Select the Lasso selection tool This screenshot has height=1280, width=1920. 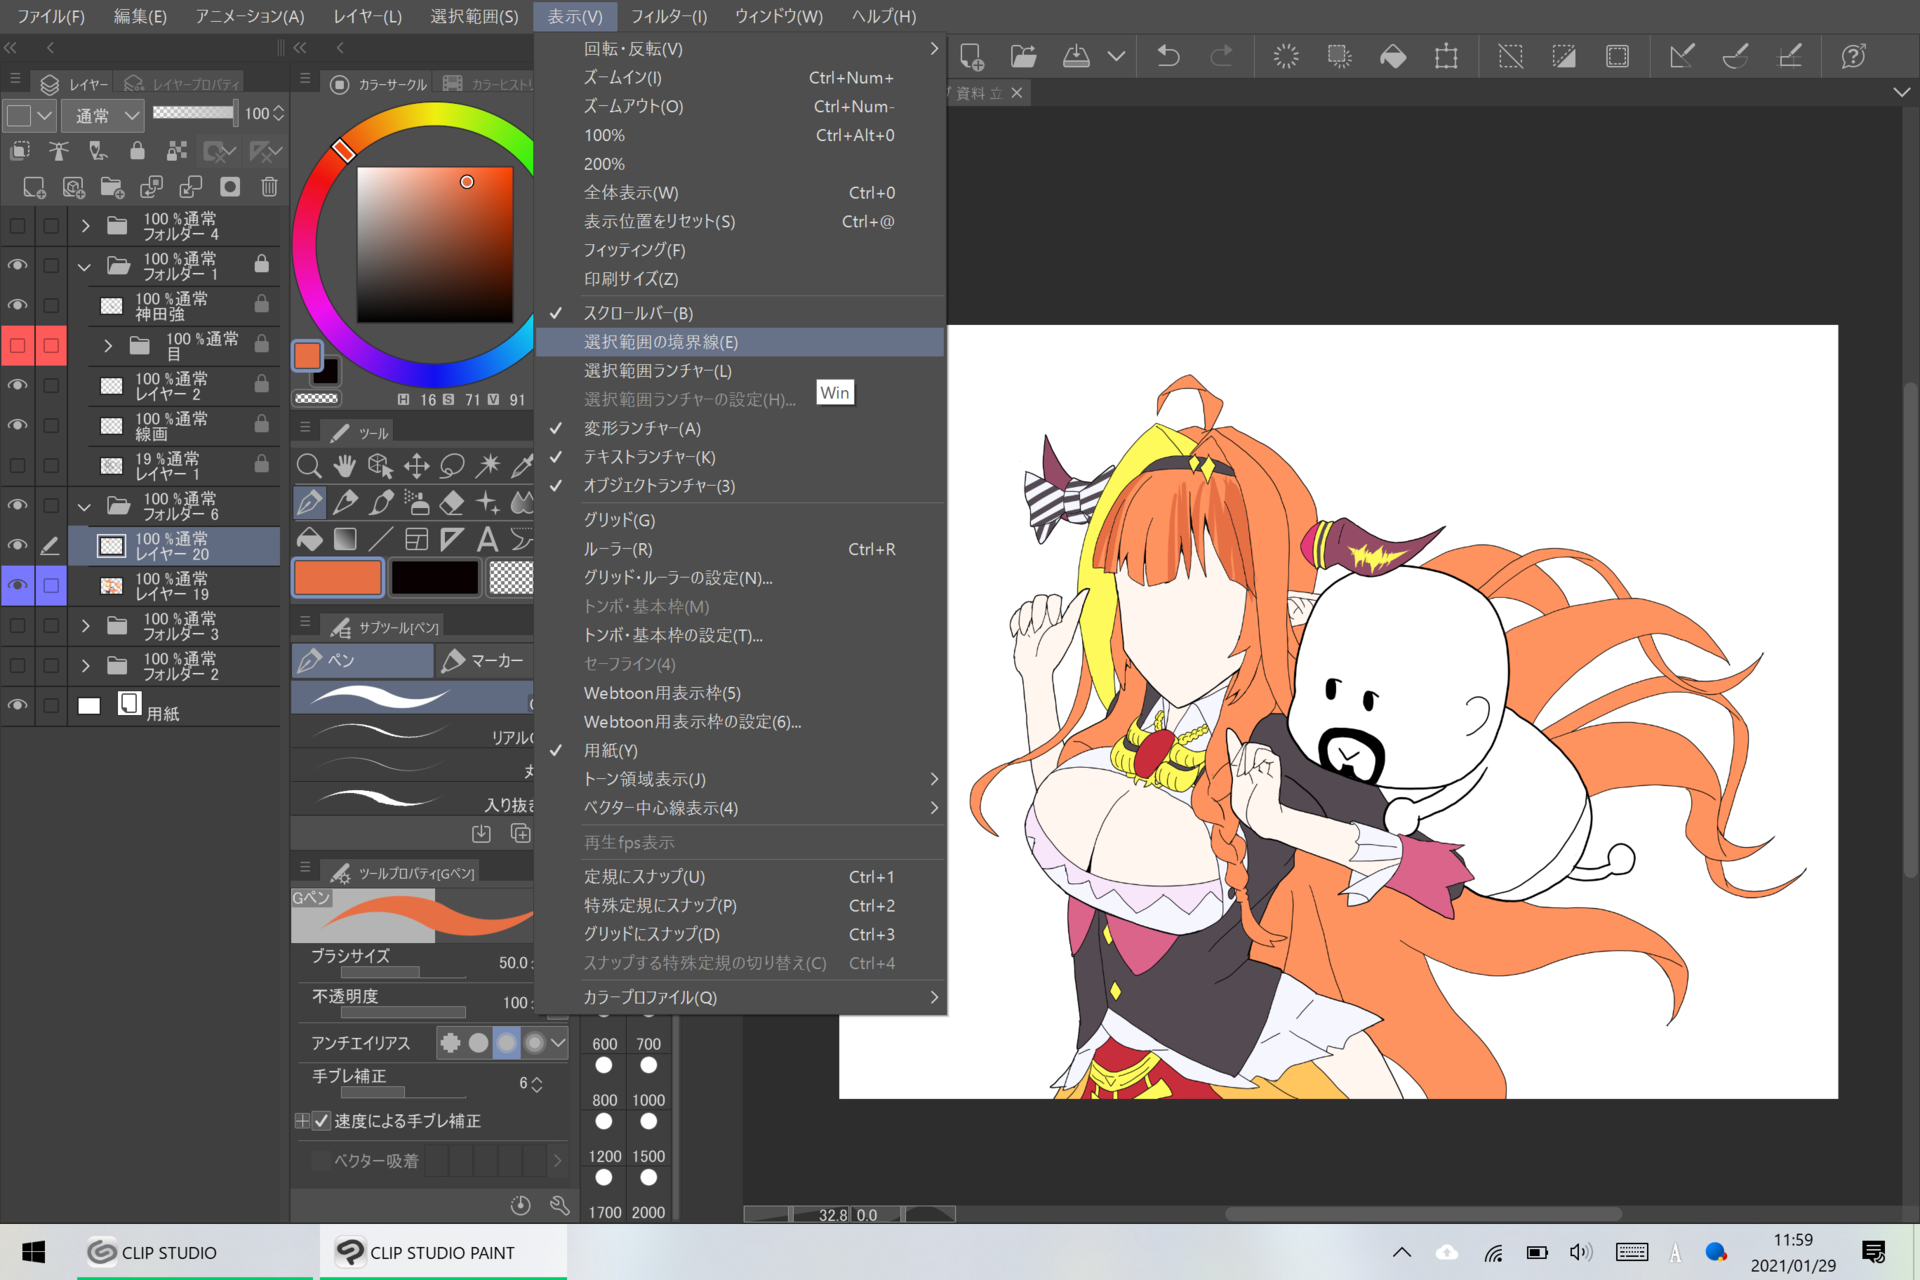(453, 466)
